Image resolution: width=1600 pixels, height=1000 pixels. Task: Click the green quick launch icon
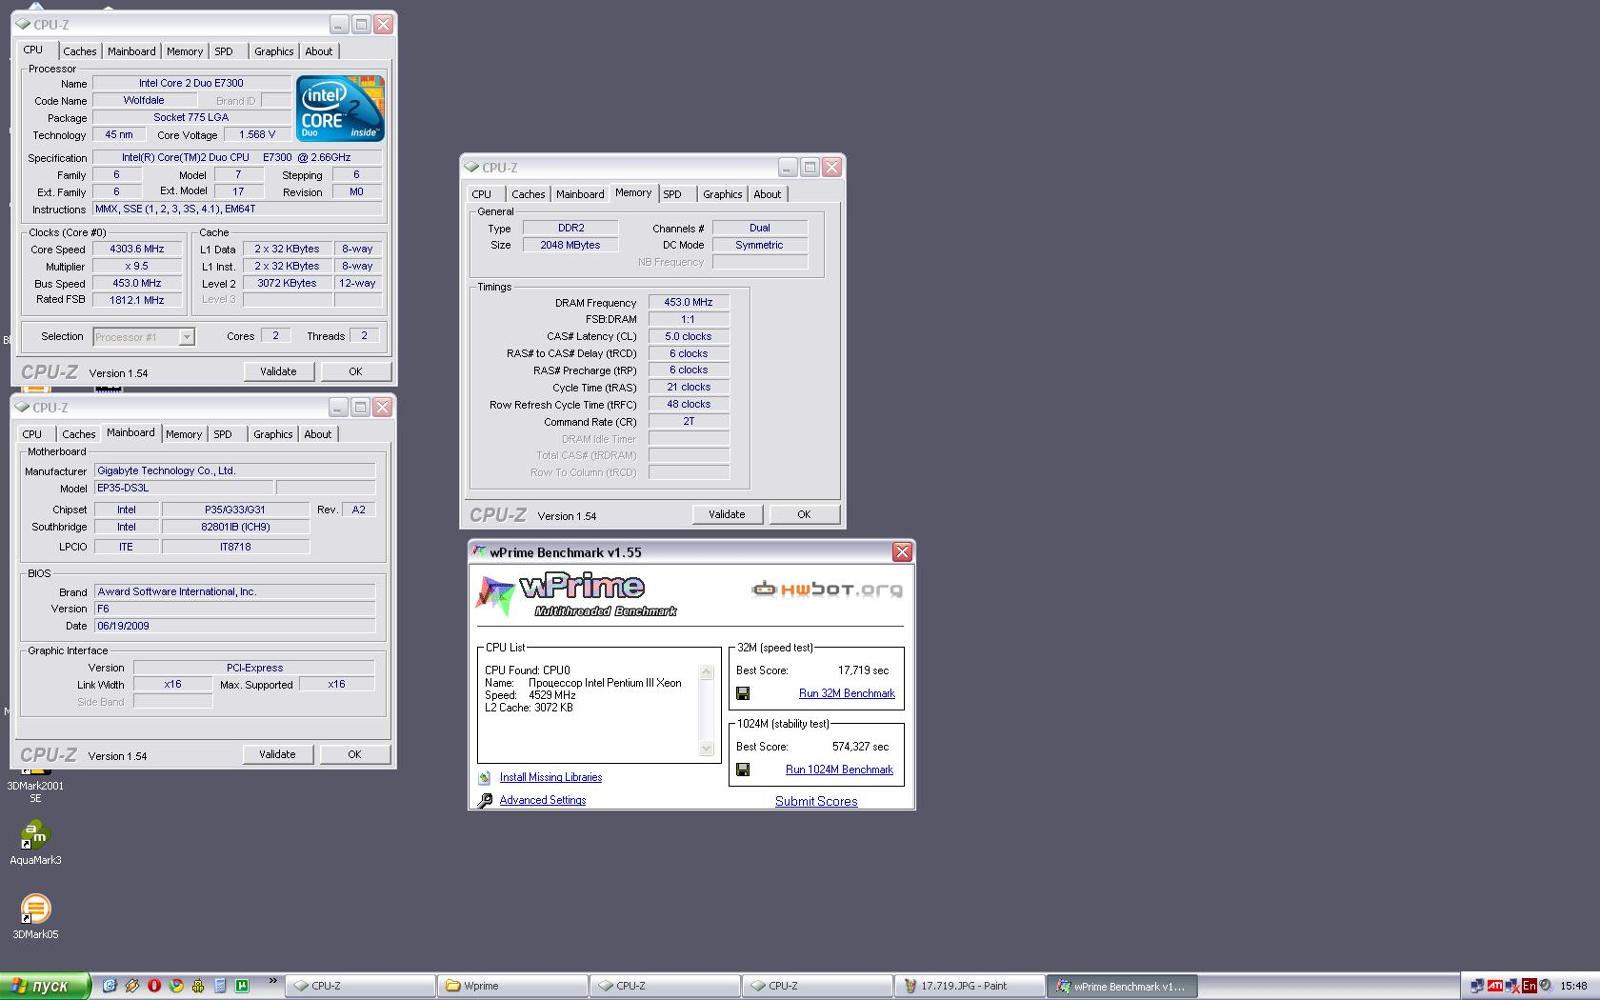click(x=242, y=985)
